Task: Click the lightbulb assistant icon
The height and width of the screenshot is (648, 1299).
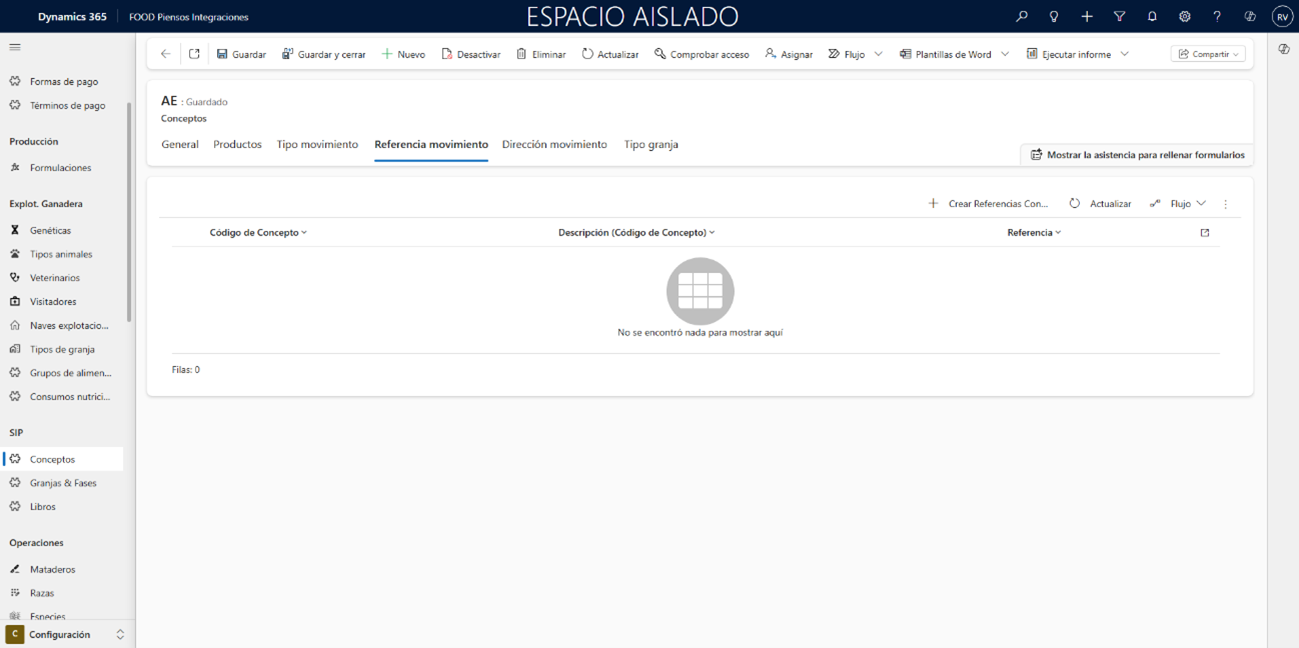Action: coord(1053,17)
